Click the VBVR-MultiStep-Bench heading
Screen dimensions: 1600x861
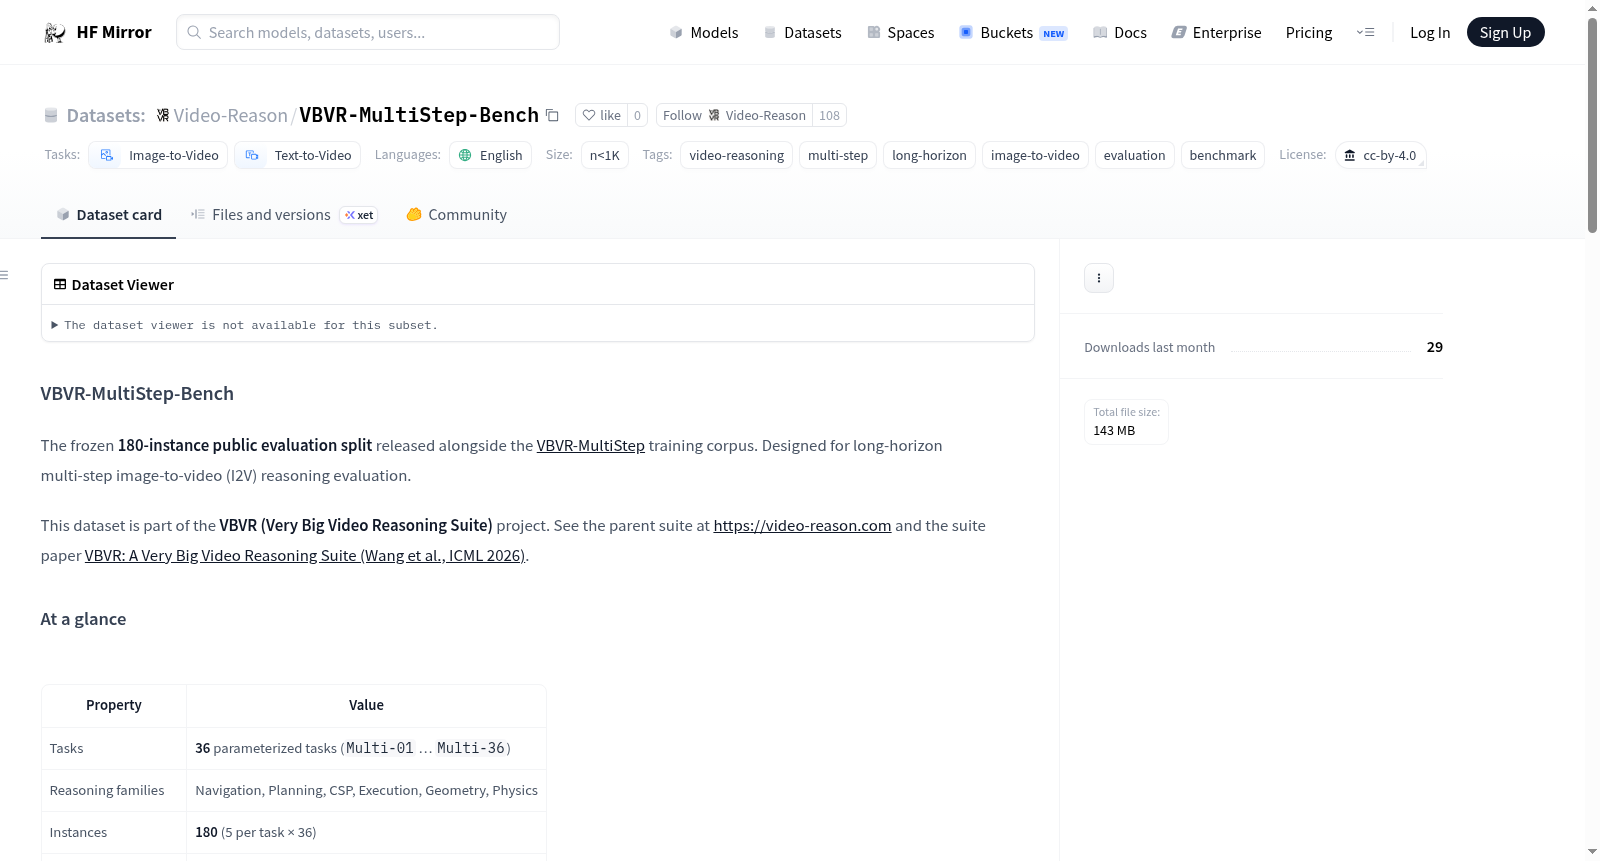click(x=137, y=394)
